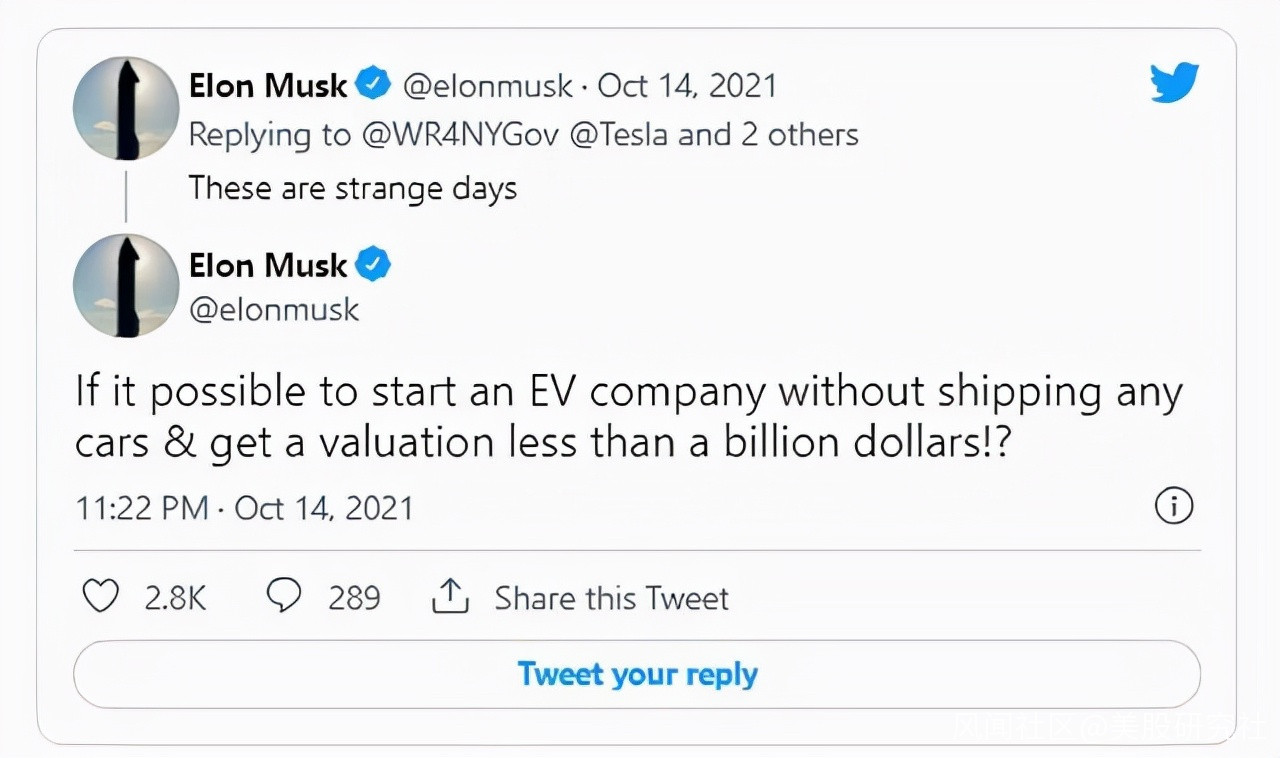This screenshot has width=1280, height=758.
Task: Open the "These are strange days" tweet
Action: (x=352, y=187)
